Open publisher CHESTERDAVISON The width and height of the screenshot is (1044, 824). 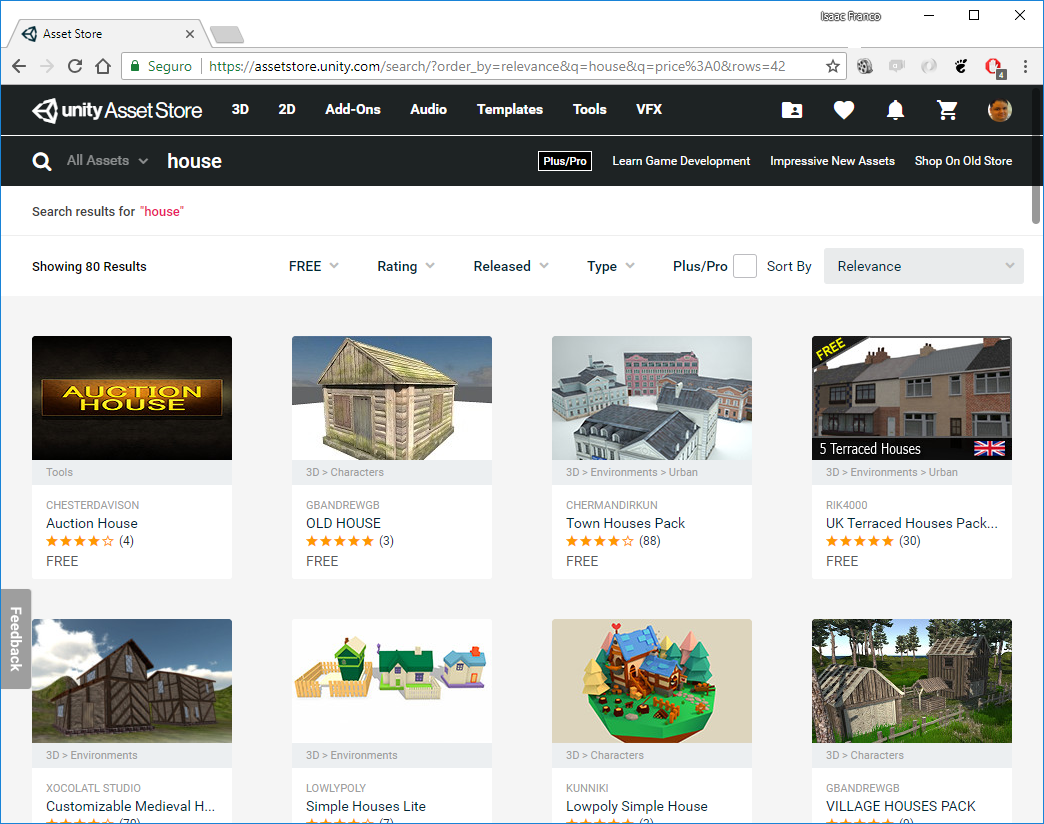[93, 505]
